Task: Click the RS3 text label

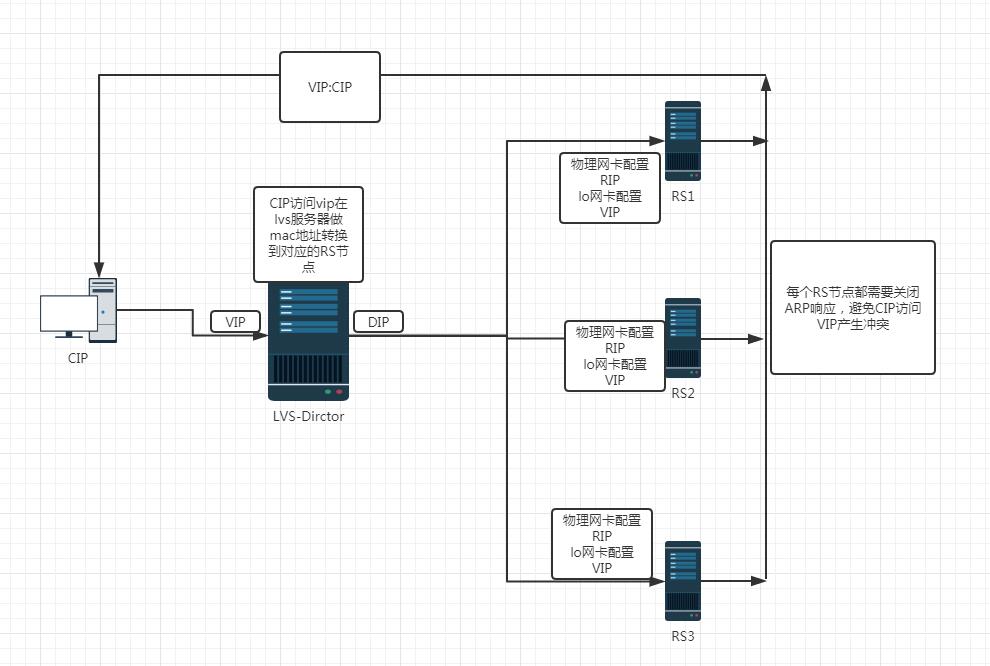Action: pos(683,635)
